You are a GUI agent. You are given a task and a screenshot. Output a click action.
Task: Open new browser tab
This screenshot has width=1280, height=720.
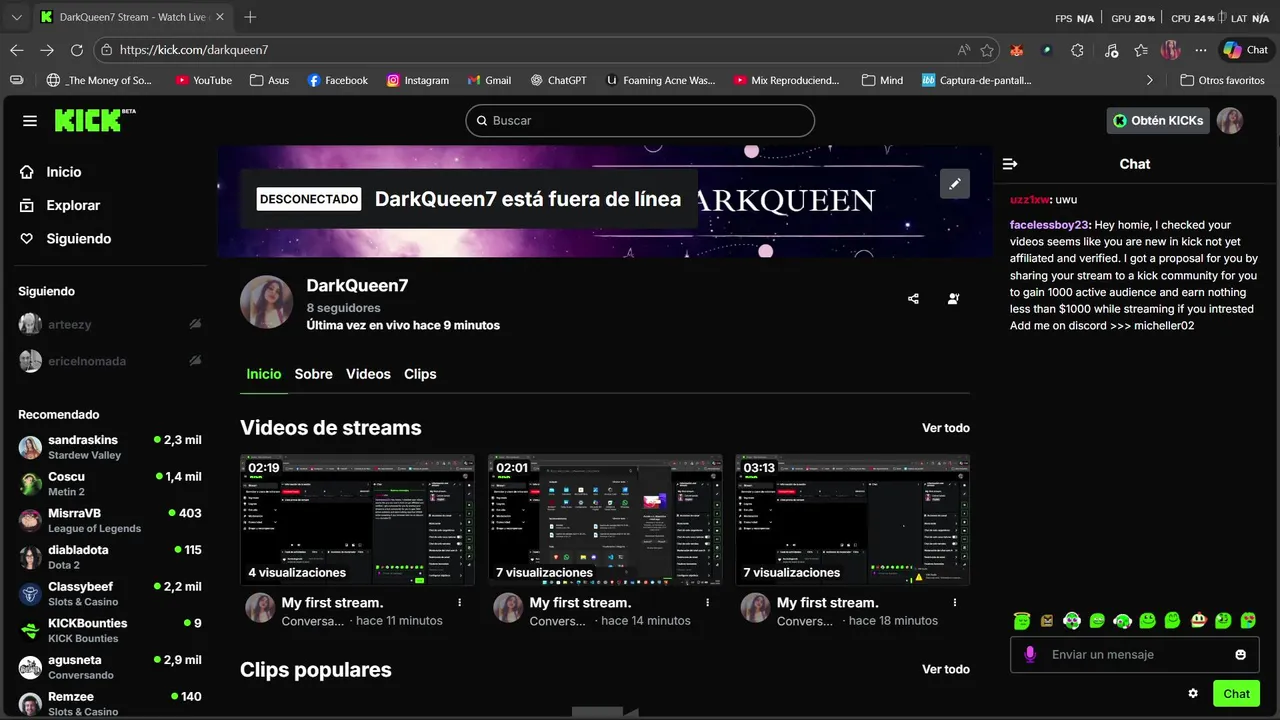[x=250, y=17]
